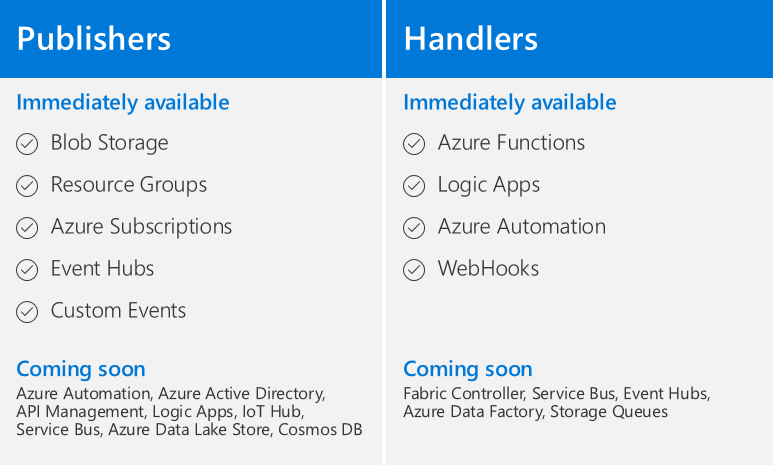Image resolution: width=773 pixels, height=465 pixels.
Task: Click the Blob Storage label
Action: coord(110,143)
